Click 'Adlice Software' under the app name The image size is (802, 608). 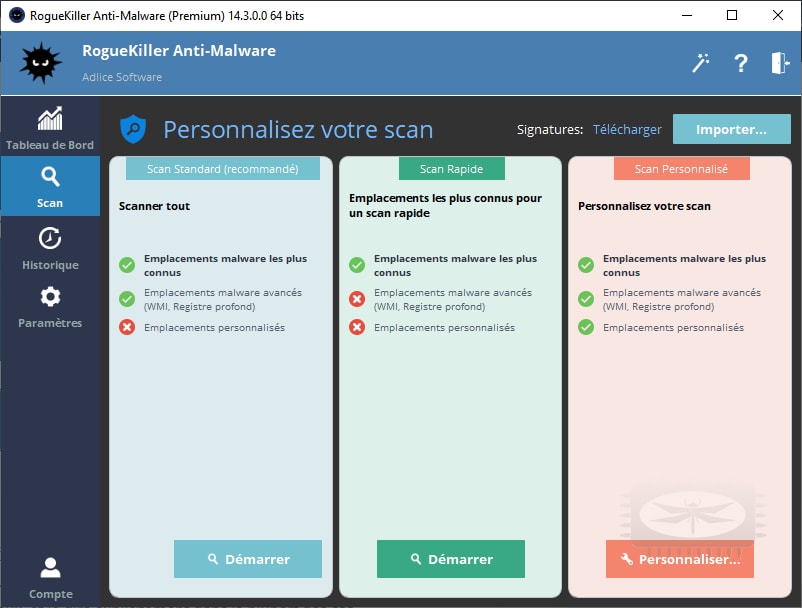click(122, 77)
